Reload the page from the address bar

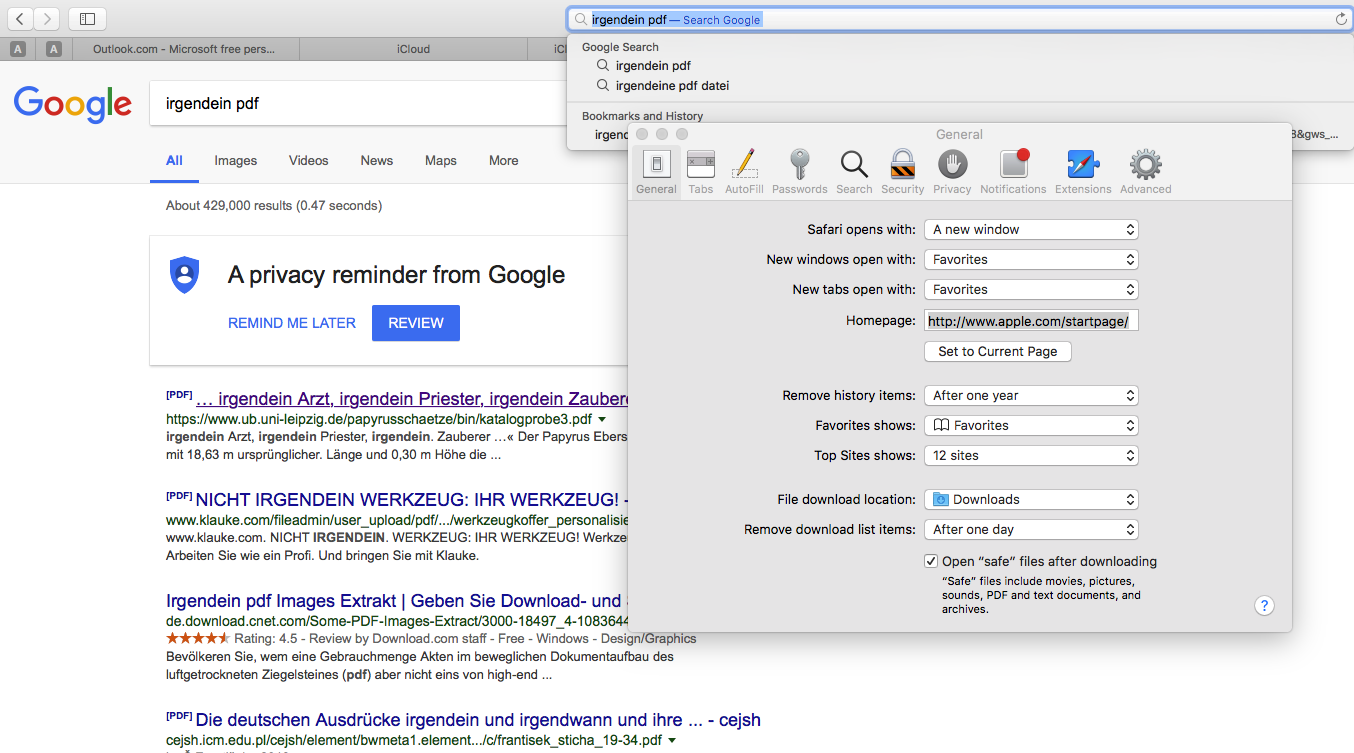pyautogui.click(x=1340, y=19)
